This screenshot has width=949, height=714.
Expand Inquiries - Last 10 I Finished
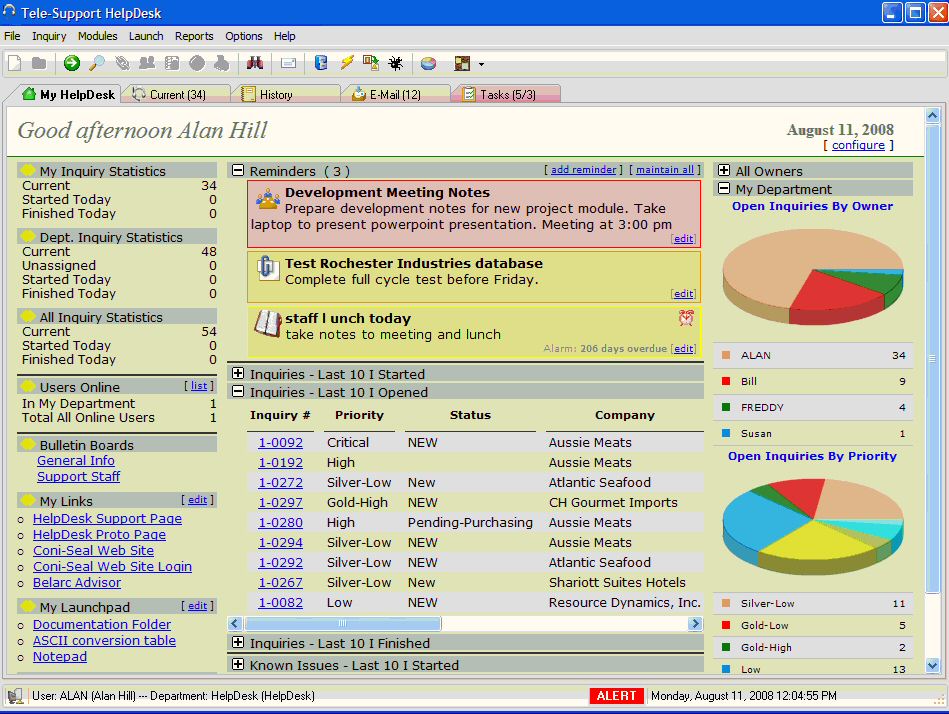coord(238,643)
